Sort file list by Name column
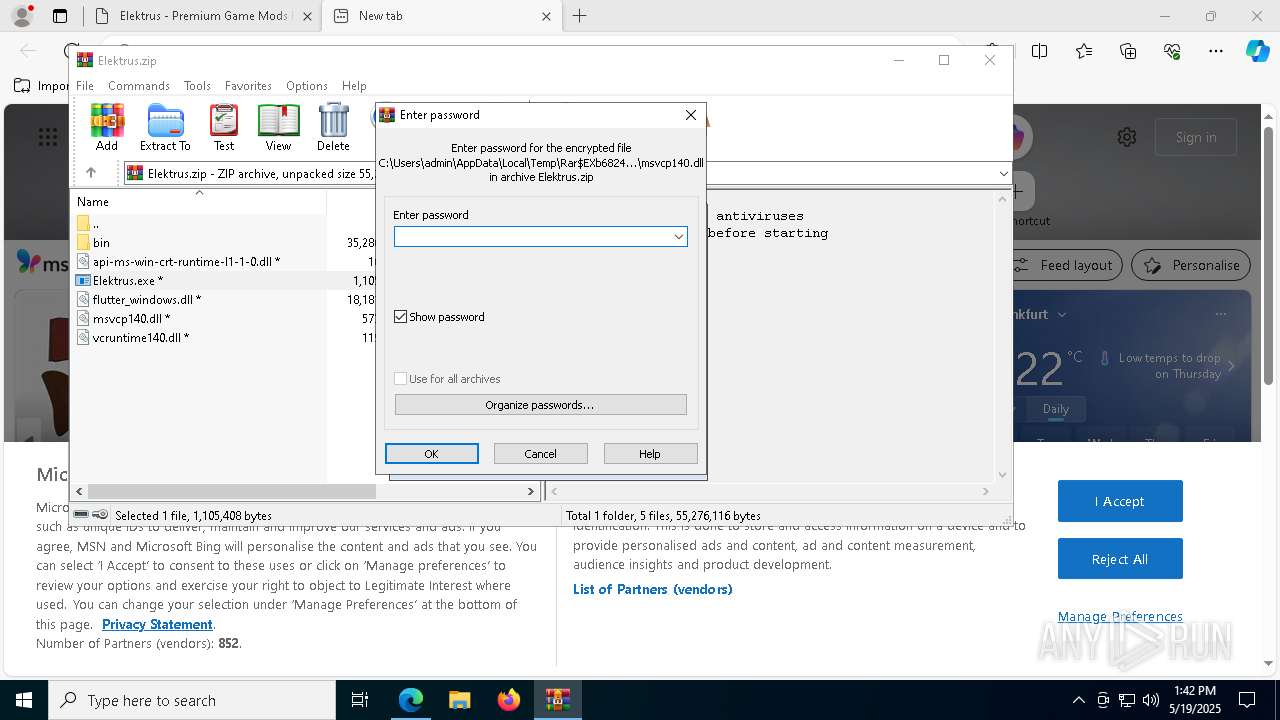 click(93, 202)
